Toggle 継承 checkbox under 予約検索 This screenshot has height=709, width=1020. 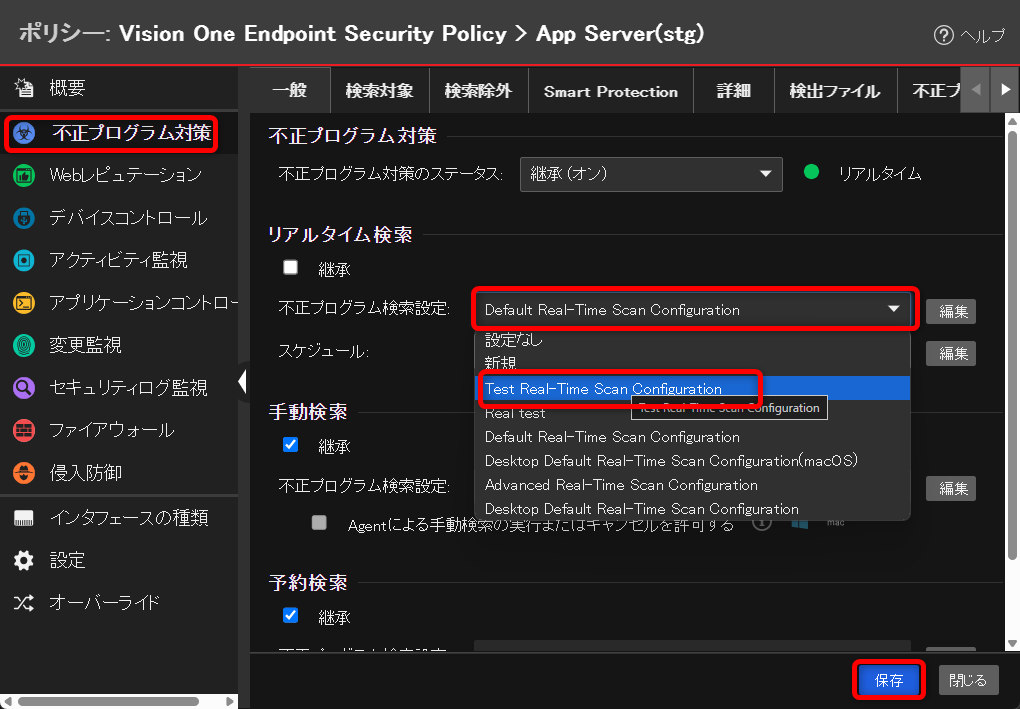pyautogui.click(x=291, y=615)
